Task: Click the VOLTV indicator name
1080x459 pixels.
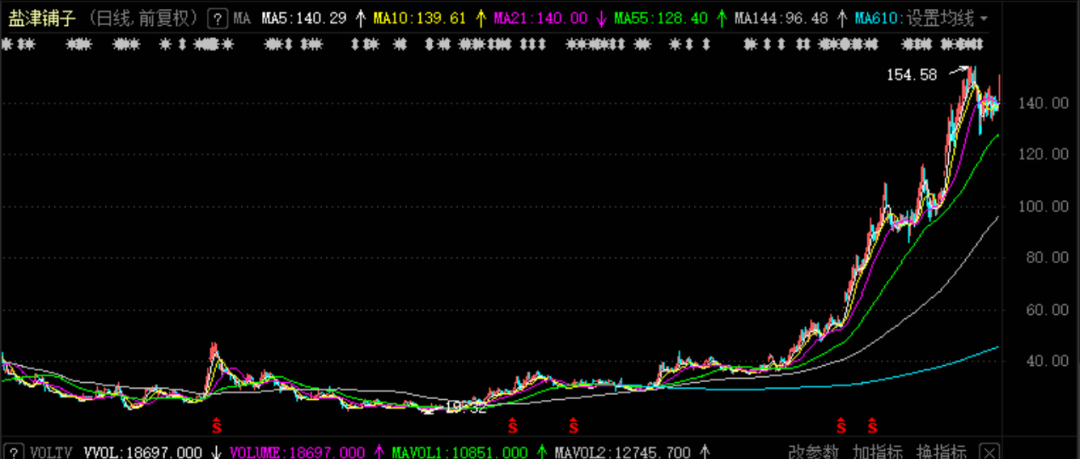Action: [52, 453]
